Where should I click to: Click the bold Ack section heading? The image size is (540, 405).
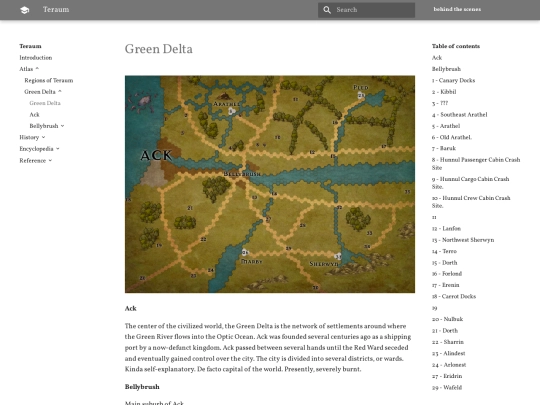tap(131, 309)
